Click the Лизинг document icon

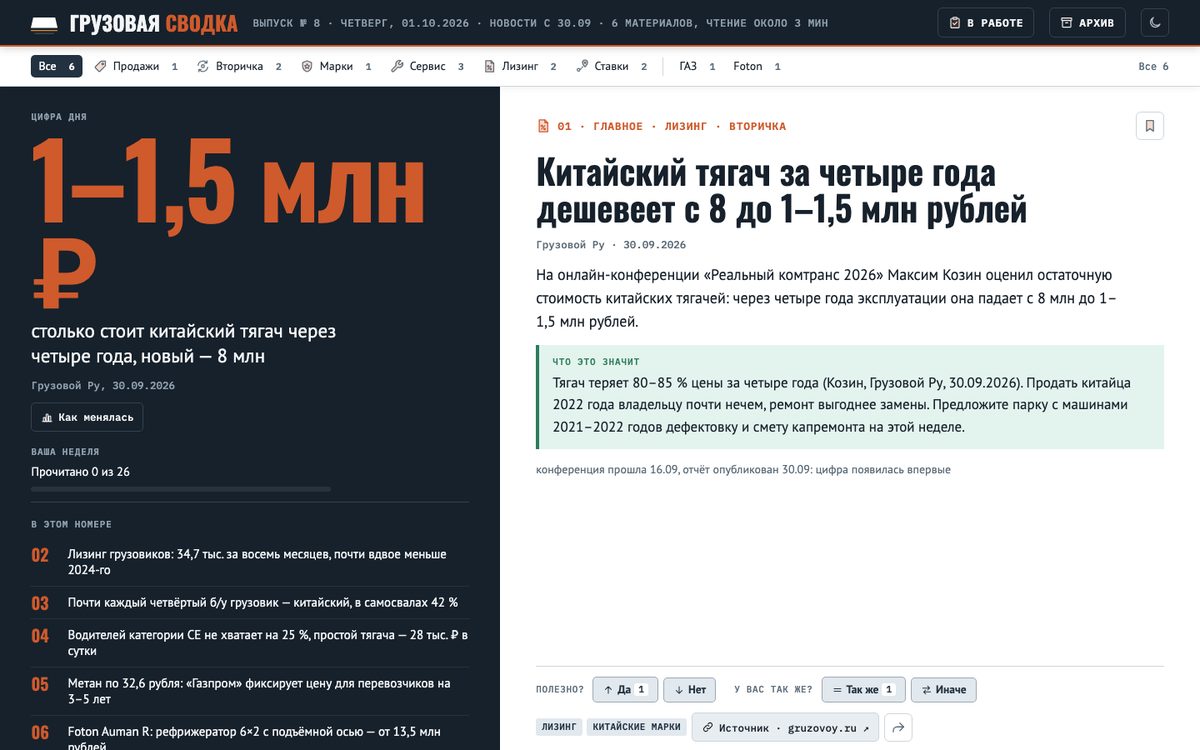tap(490, 66)
